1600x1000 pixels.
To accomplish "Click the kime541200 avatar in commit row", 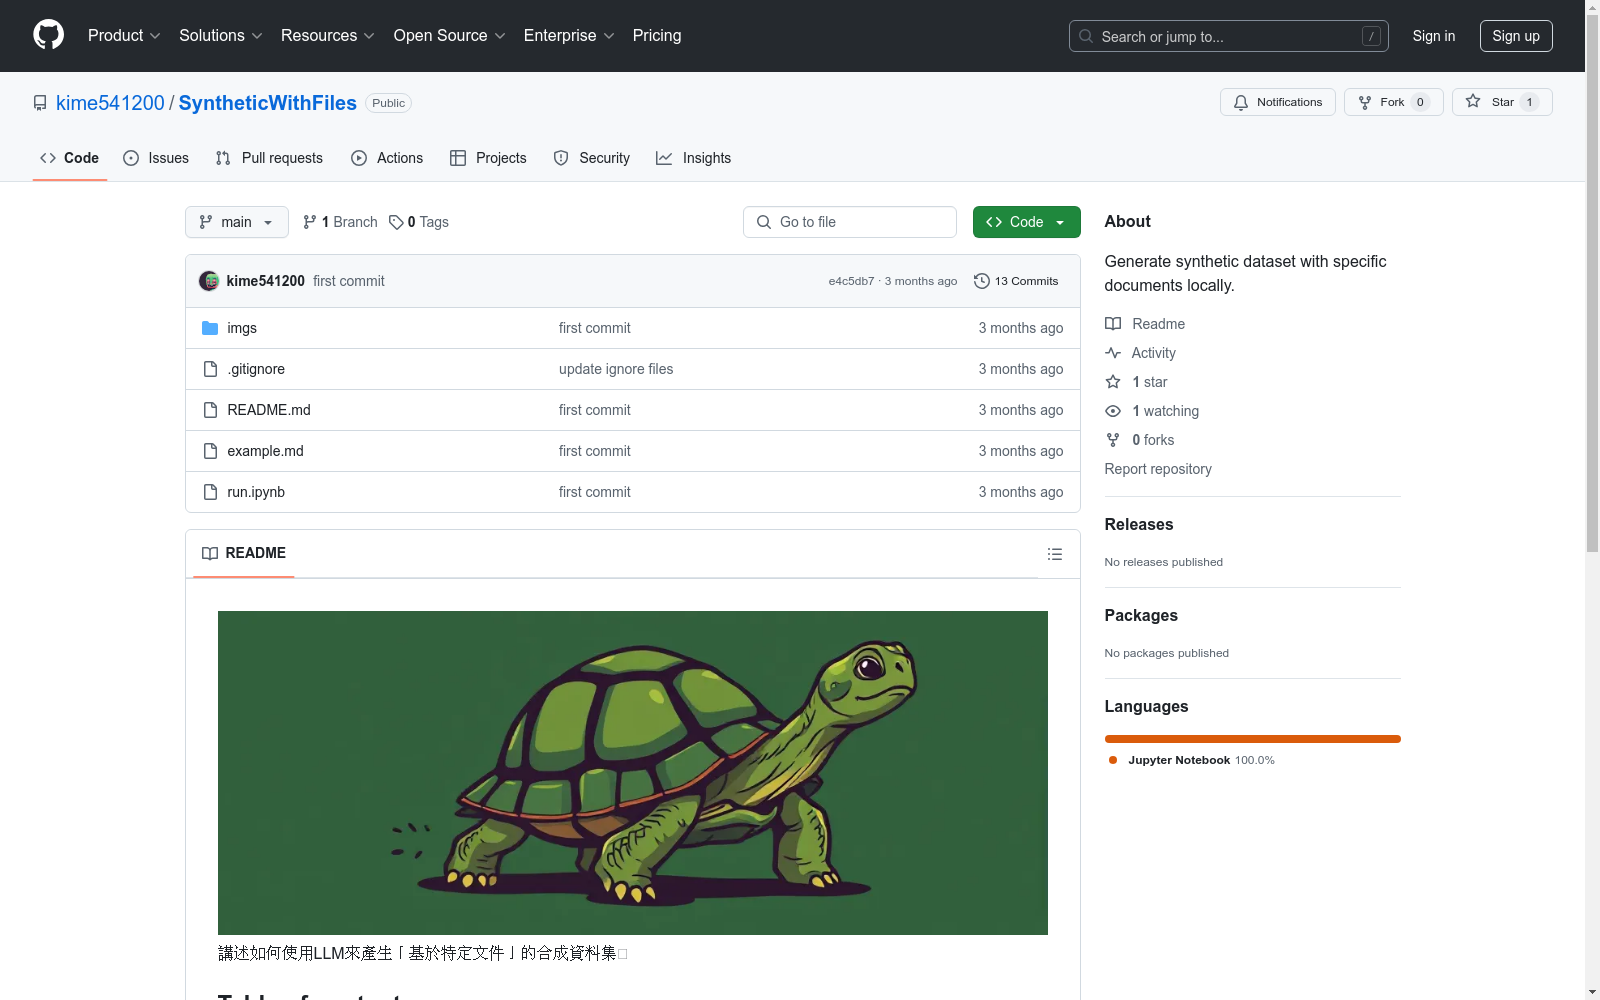I will (209, 281).
